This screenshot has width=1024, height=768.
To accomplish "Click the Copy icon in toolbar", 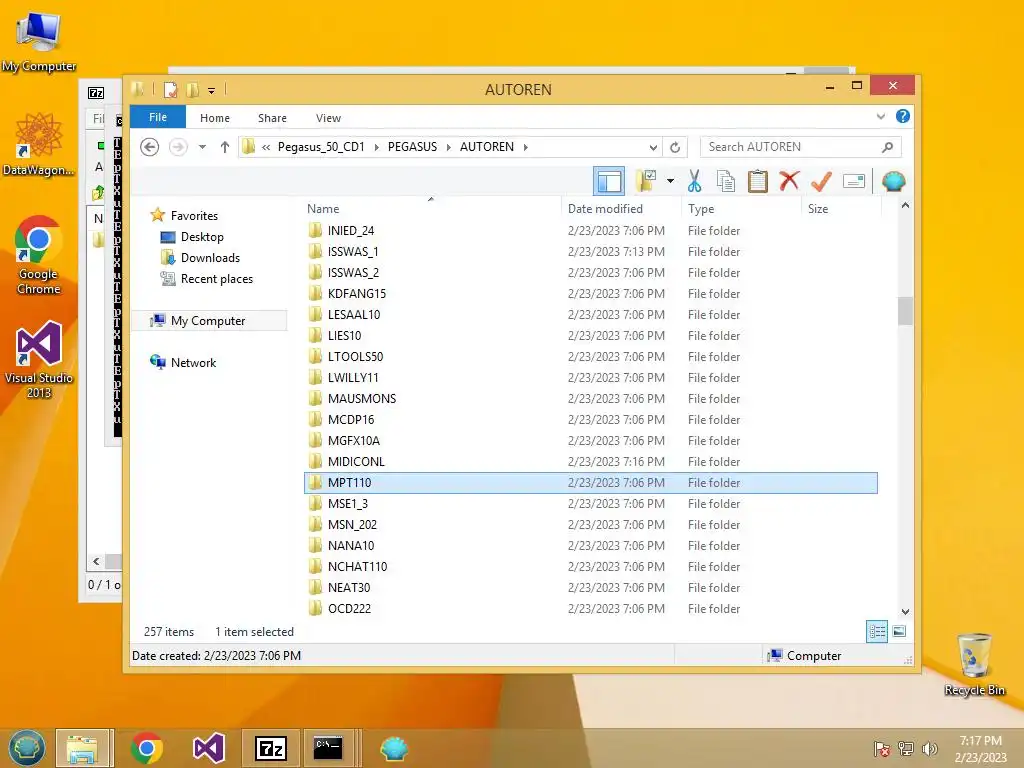I will click(x=726, y=181).
